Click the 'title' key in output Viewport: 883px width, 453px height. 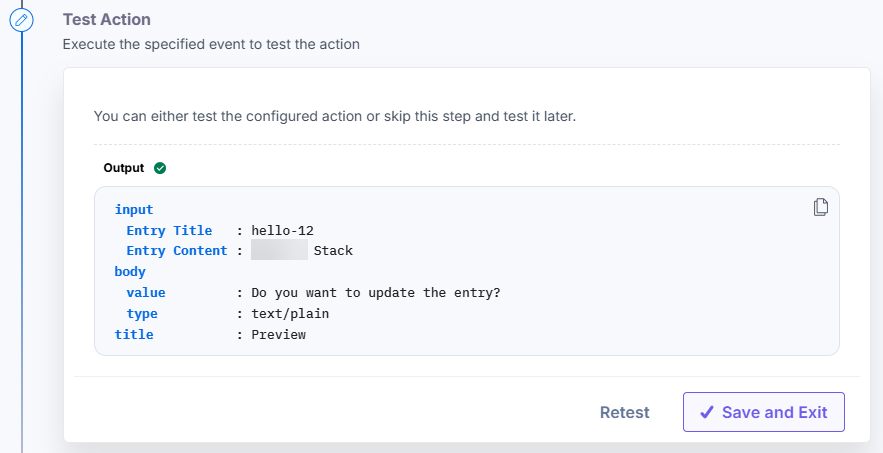tap(134, 335)
